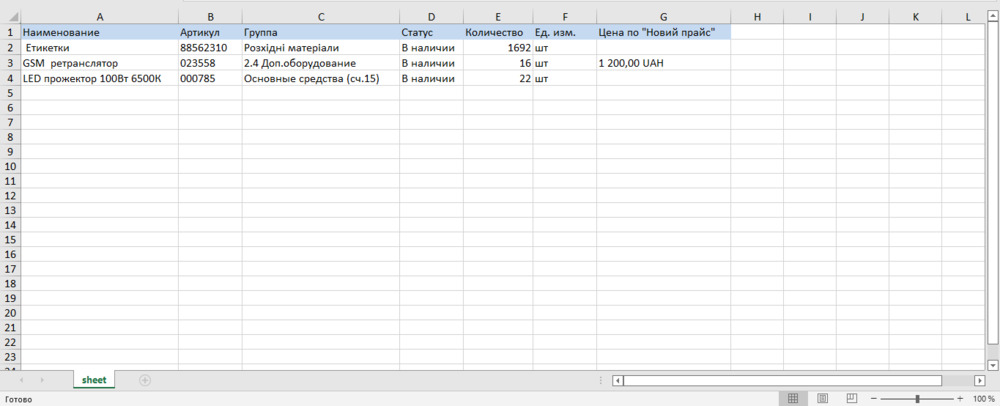Viewport: 1000px width, 406px height.
Task: Click the 100 % zoom level
Action: 984,398
